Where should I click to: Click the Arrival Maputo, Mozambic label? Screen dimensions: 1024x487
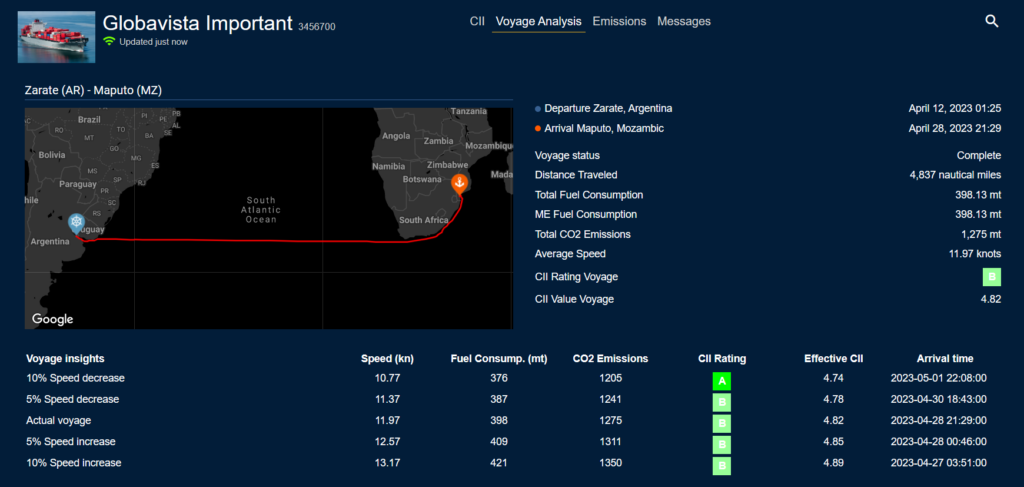(x=604, y=129)
